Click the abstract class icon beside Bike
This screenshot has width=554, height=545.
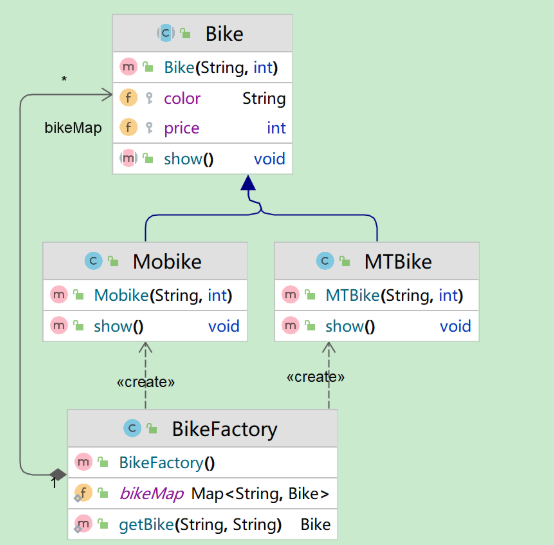click(x=166, y=33)
